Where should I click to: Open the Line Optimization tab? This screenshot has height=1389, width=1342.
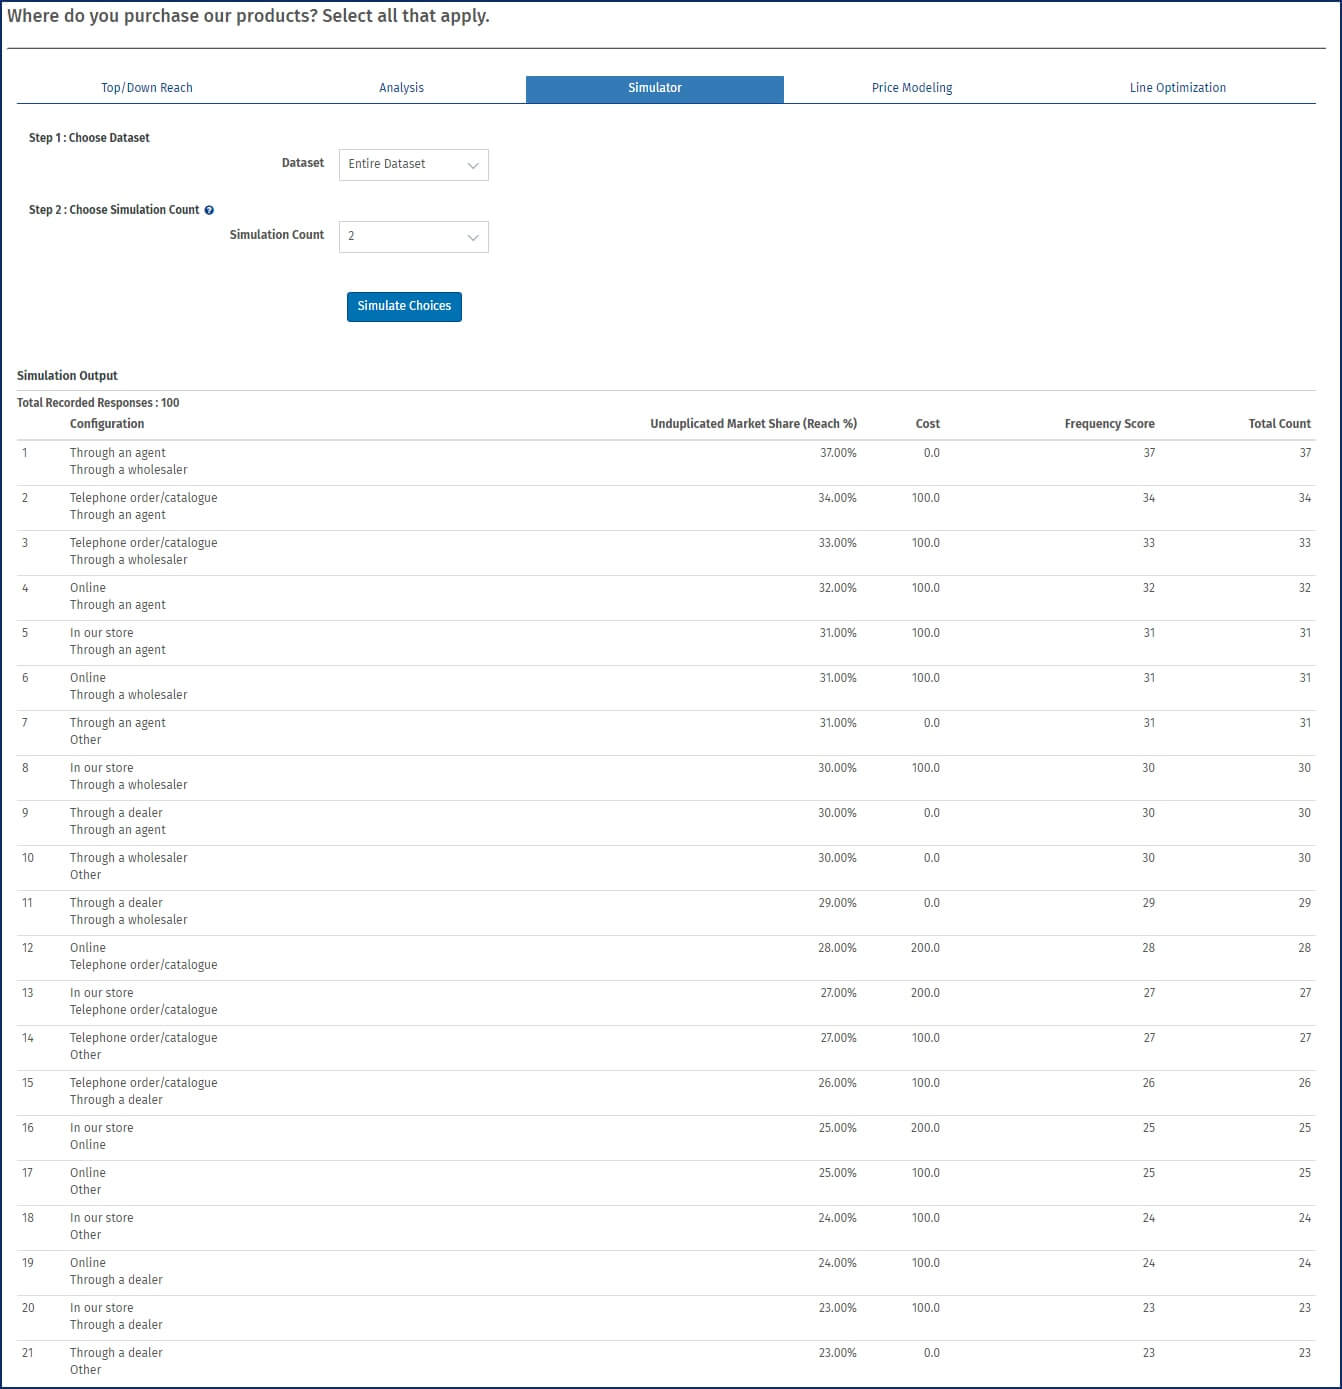(x=1177, y=88)
